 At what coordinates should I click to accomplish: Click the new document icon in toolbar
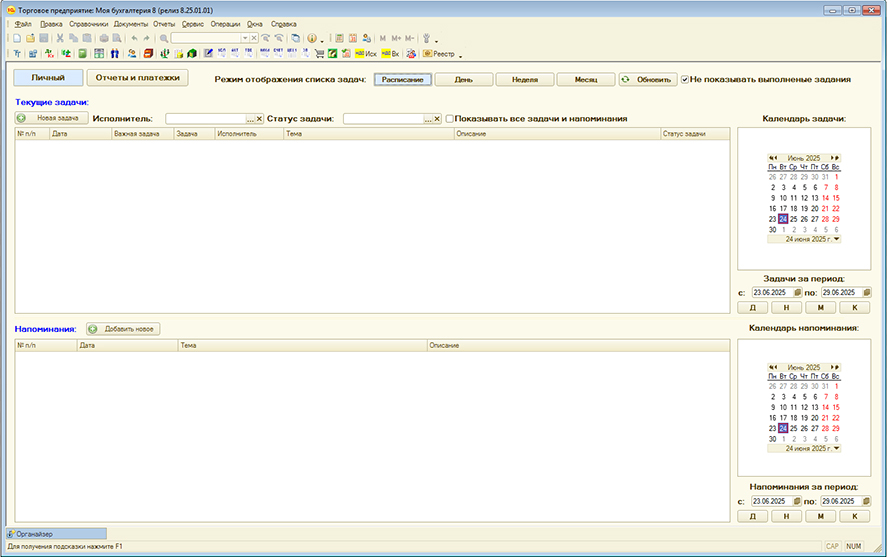pos(18,38)
